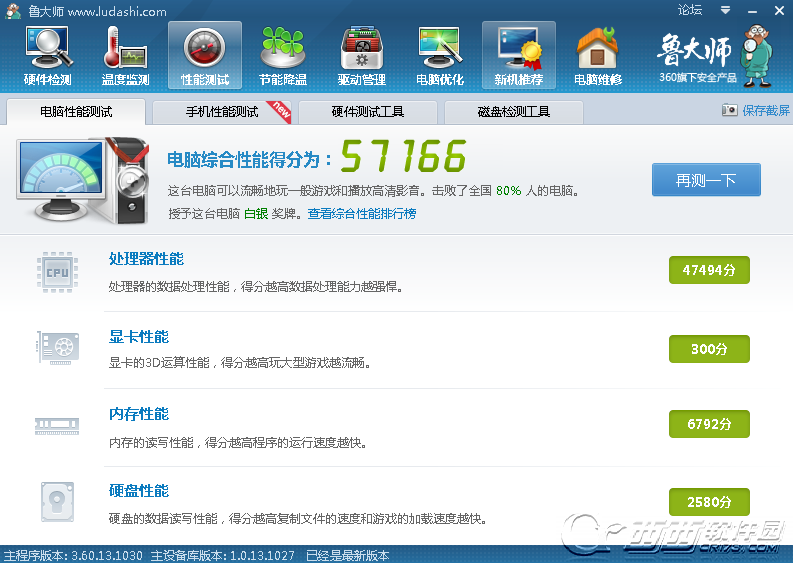793x563 pixels.
Task: Click the 6792分 memory score badge
Action: (x=709, y=424)
